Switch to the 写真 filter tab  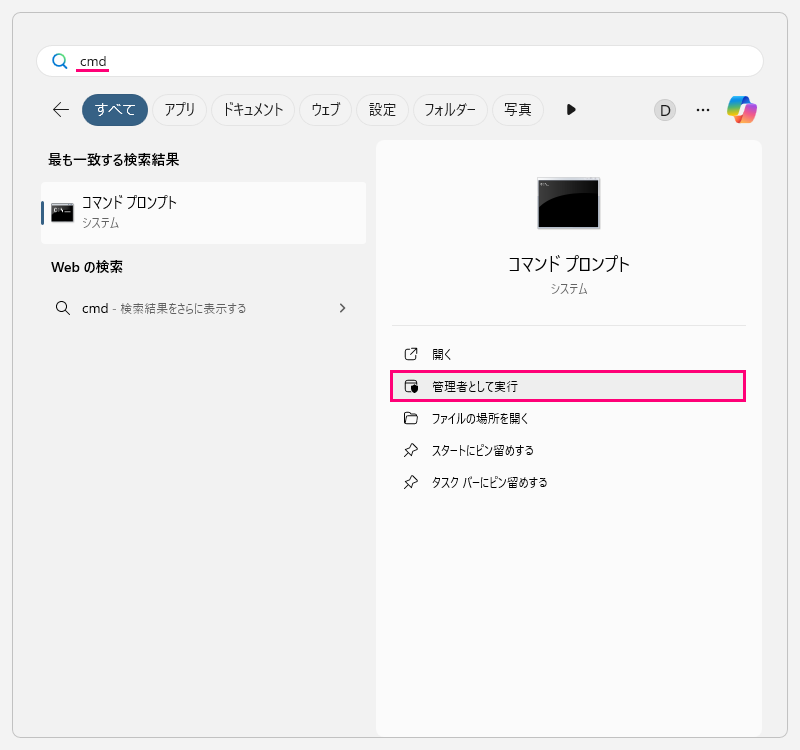517,110
